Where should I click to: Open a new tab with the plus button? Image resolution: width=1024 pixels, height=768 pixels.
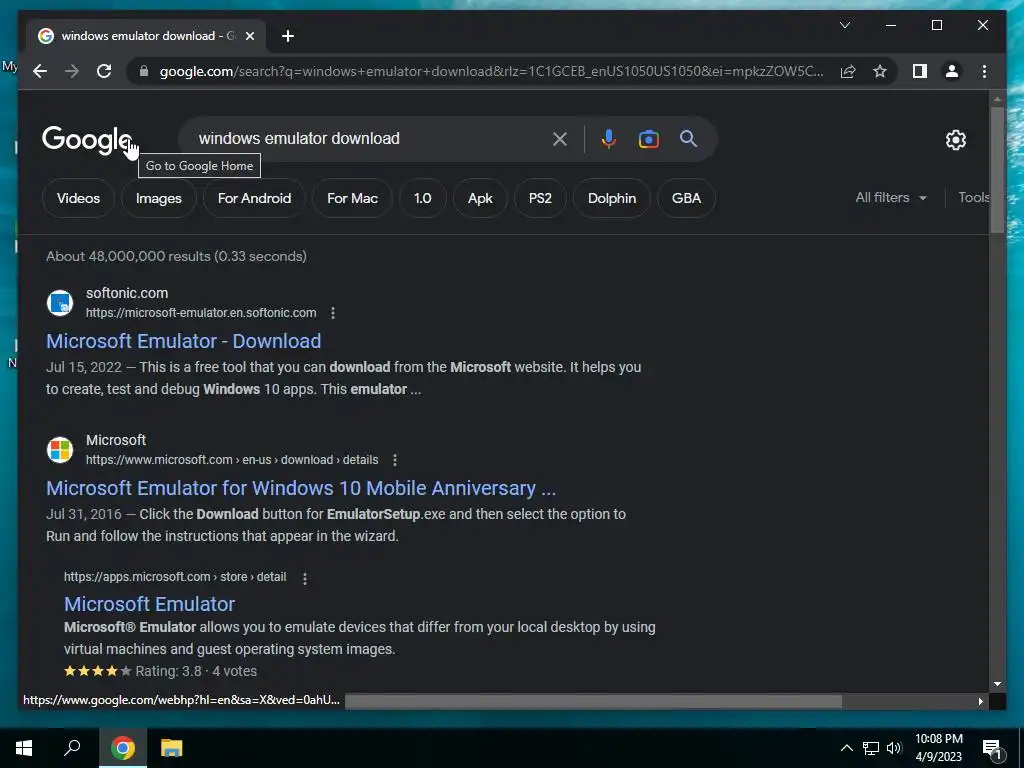point(288,36)
